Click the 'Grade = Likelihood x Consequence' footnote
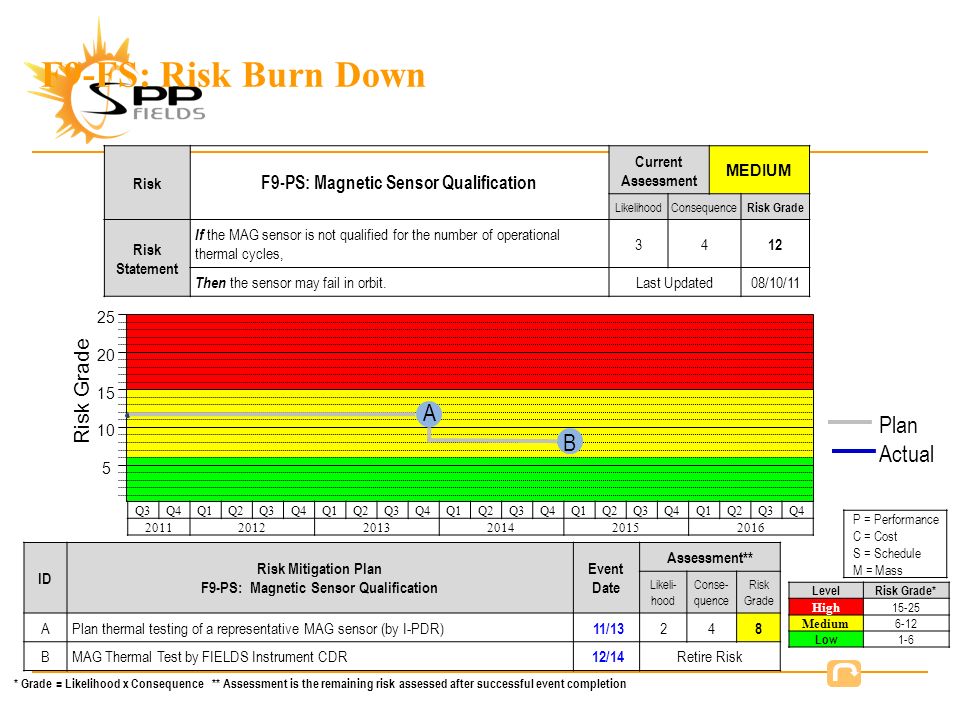 tap(109, 684)
